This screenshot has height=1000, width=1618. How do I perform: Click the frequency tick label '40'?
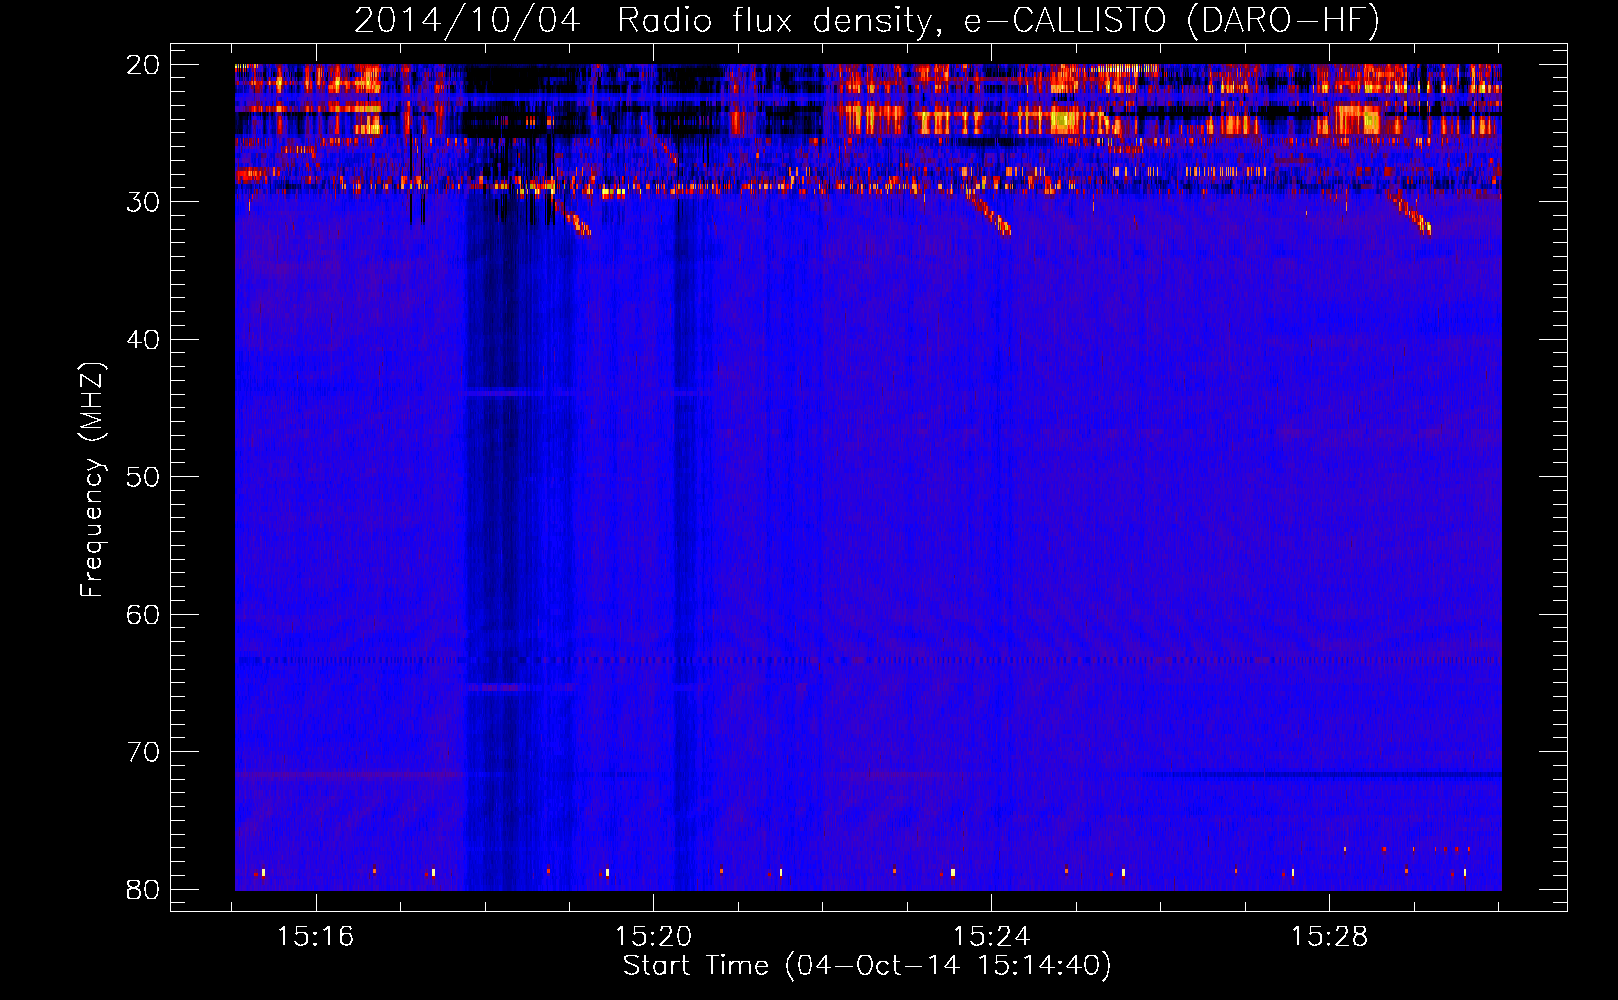143,340
